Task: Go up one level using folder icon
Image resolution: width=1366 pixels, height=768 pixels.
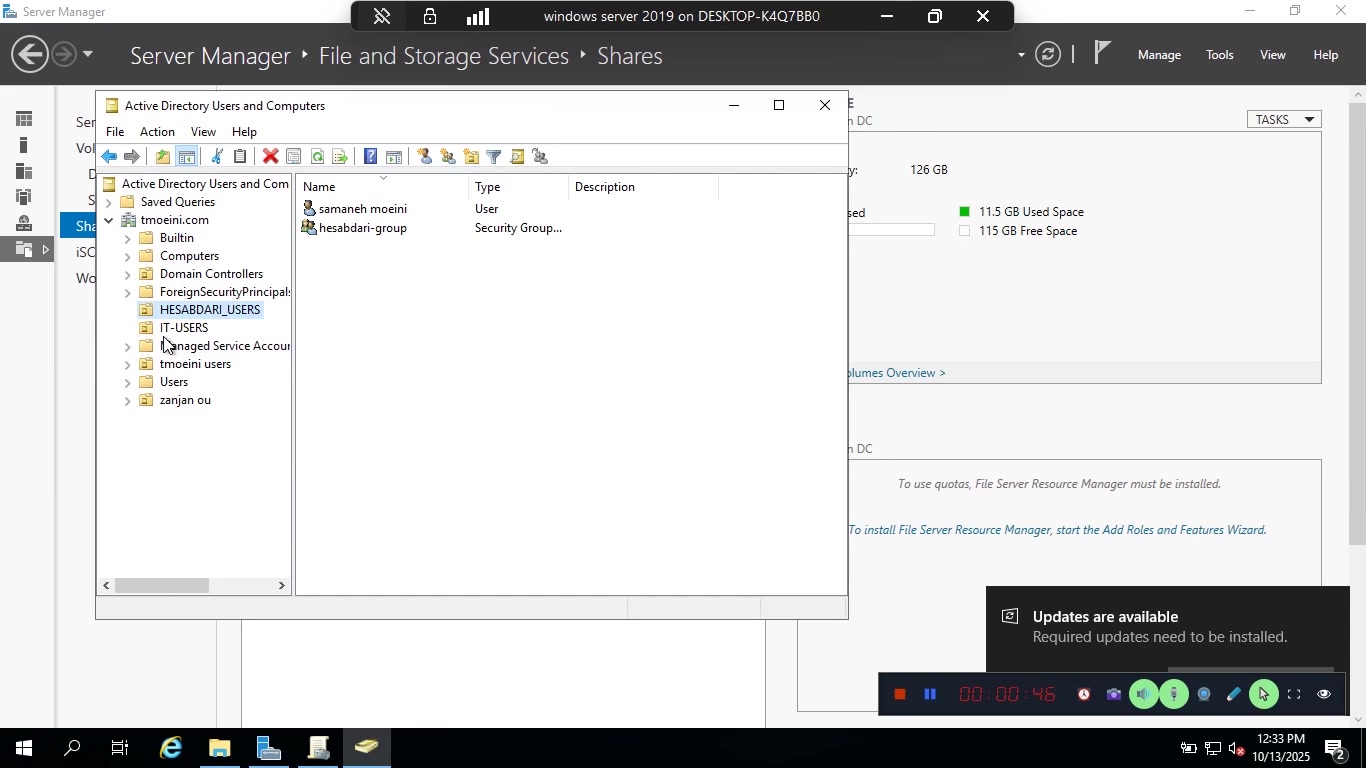Action: coord(163,157)
